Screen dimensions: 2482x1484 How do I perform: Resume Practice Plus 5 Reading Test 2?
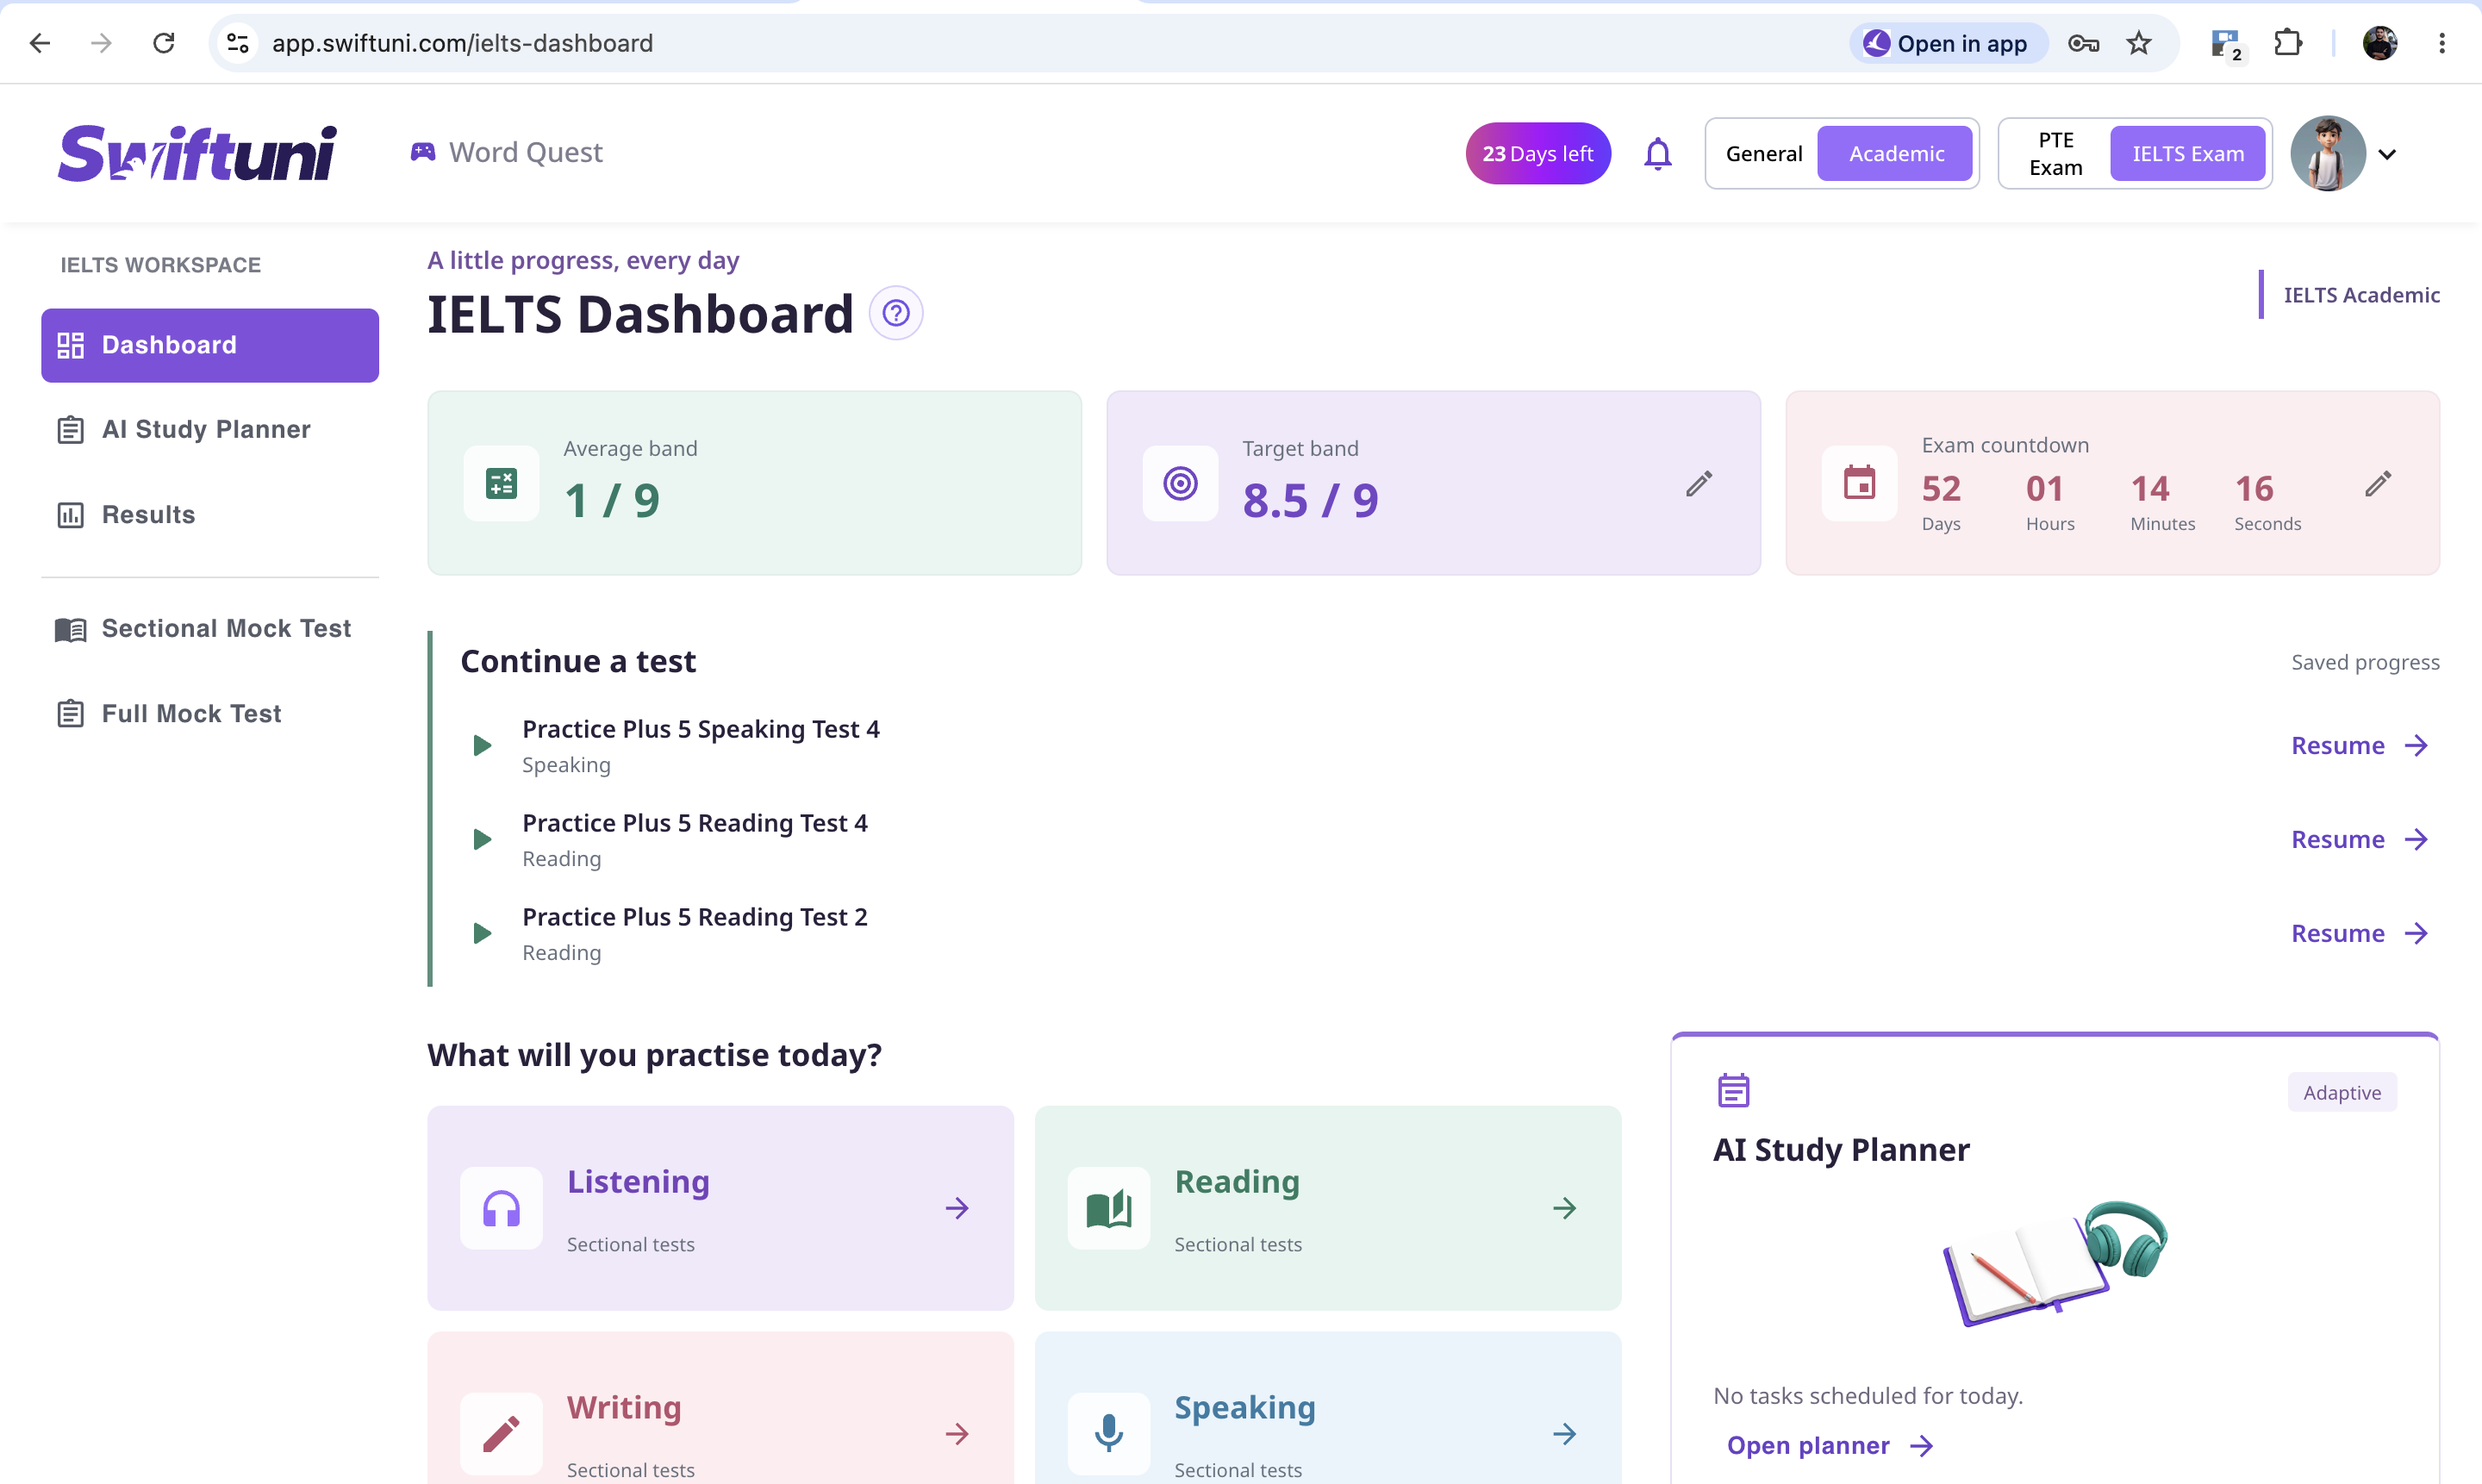pos(2360,933)
